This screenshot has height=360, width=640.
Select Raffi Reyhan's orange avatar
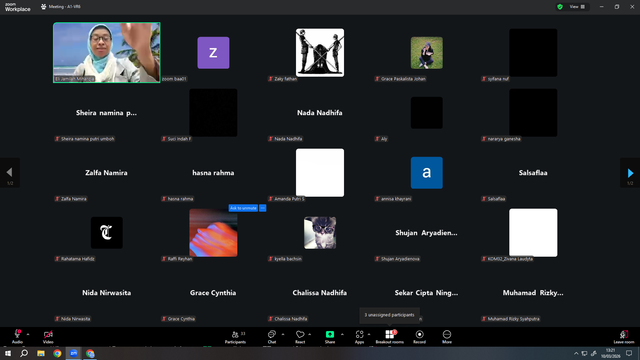click(213, 233)
